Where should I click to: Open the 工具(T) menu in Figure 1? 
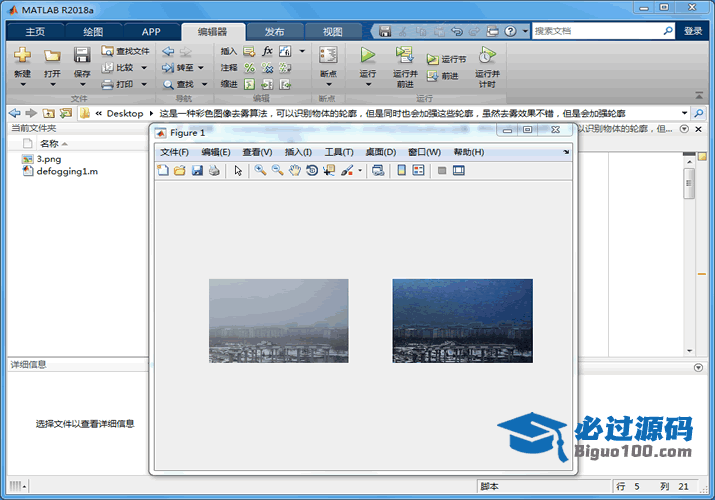339,152
